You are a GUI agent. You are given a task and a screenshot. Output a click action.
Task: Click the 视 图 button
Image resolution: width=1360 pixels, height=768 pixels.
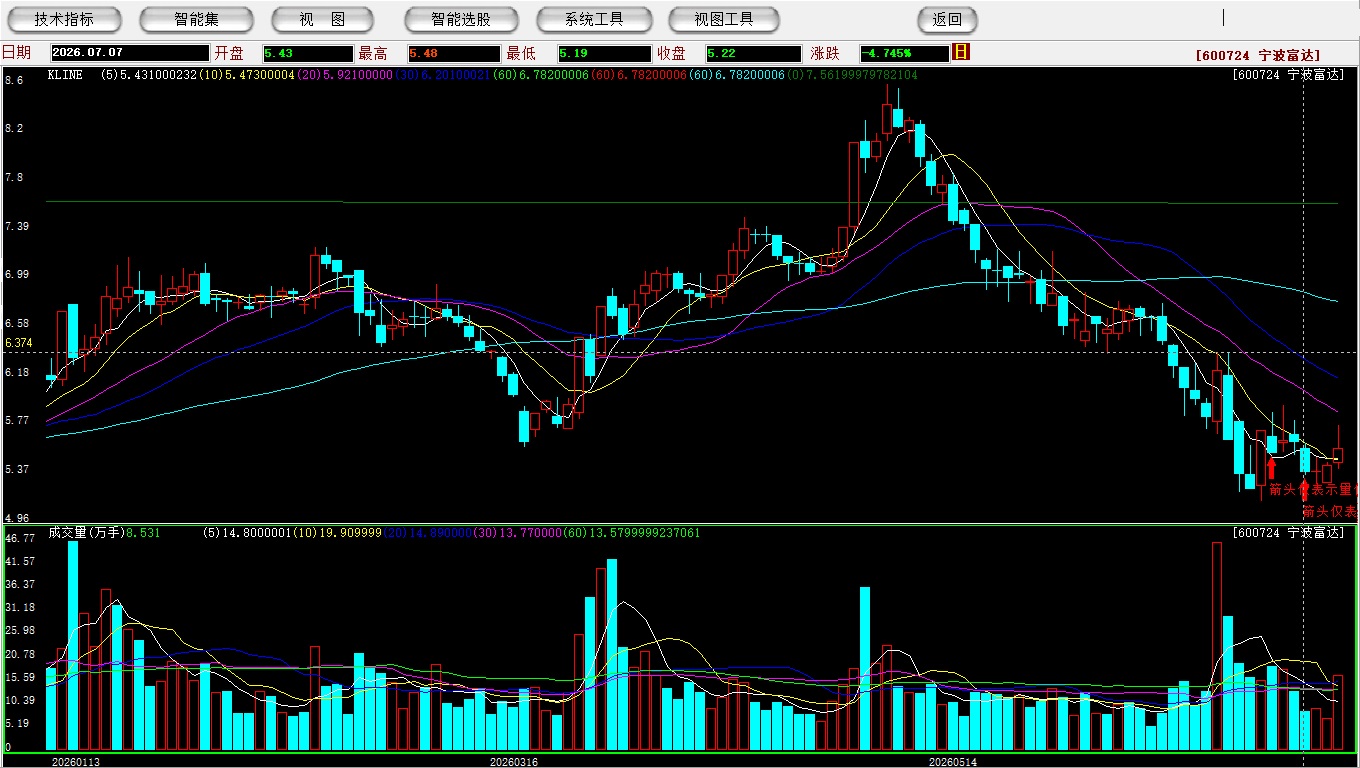pos(322,19)
